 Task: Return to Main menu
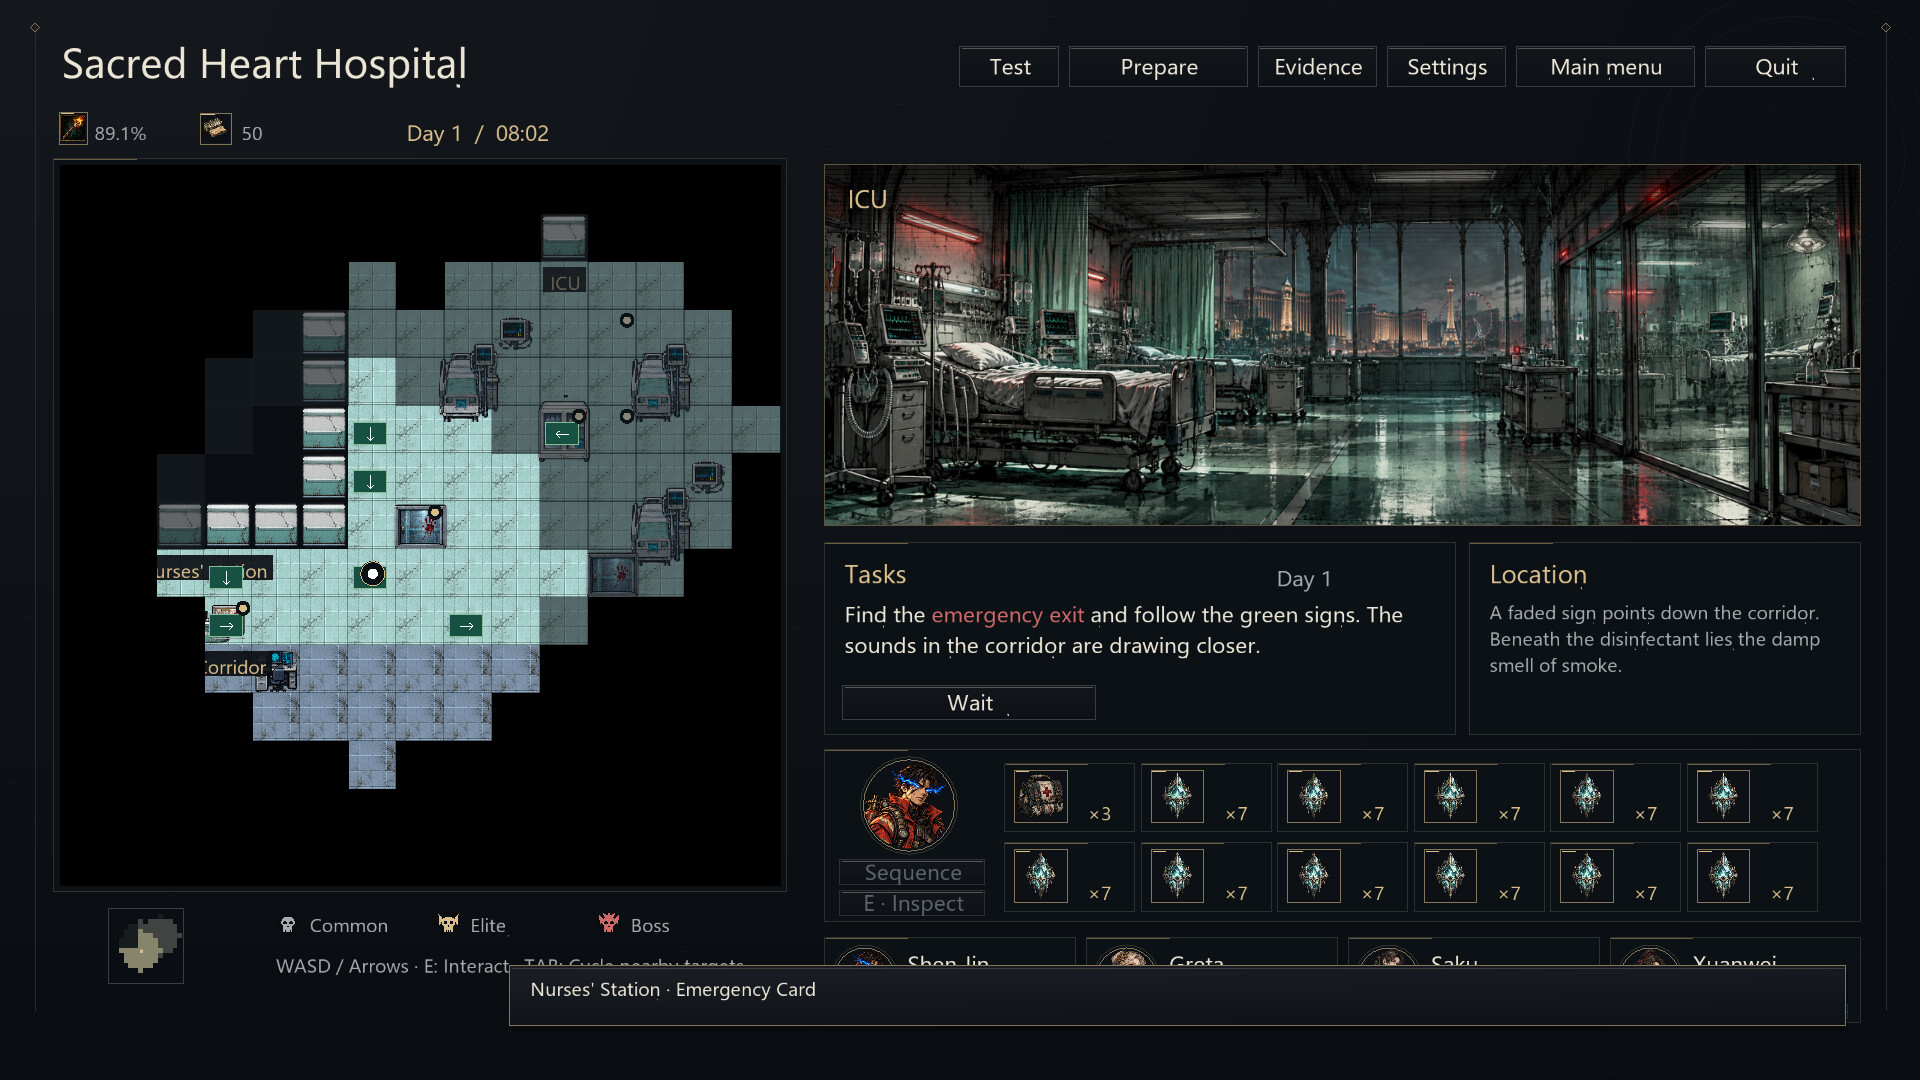[x=1605, y=67]
